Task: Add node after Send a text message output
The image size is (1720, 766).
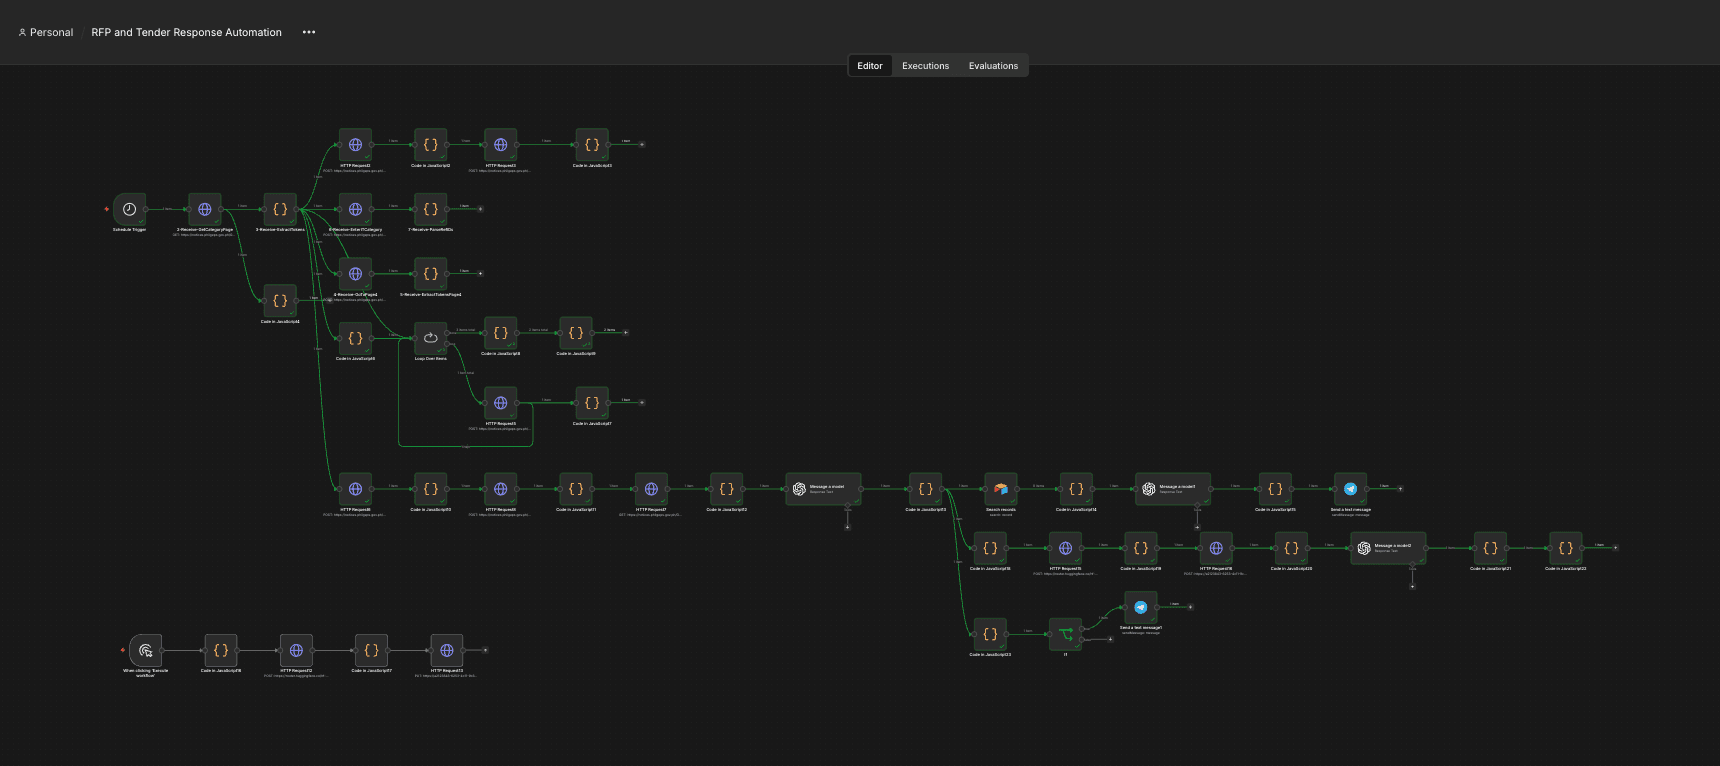Action: coord(1400,489)
